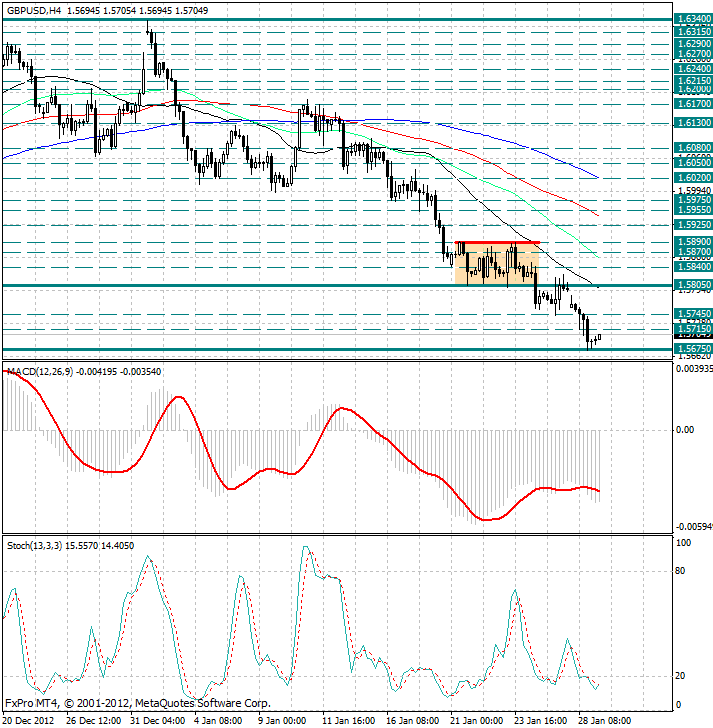Click the Stochastic 80 level value
The height and width of the screenshot is (728, 713).
pos(680,571)
